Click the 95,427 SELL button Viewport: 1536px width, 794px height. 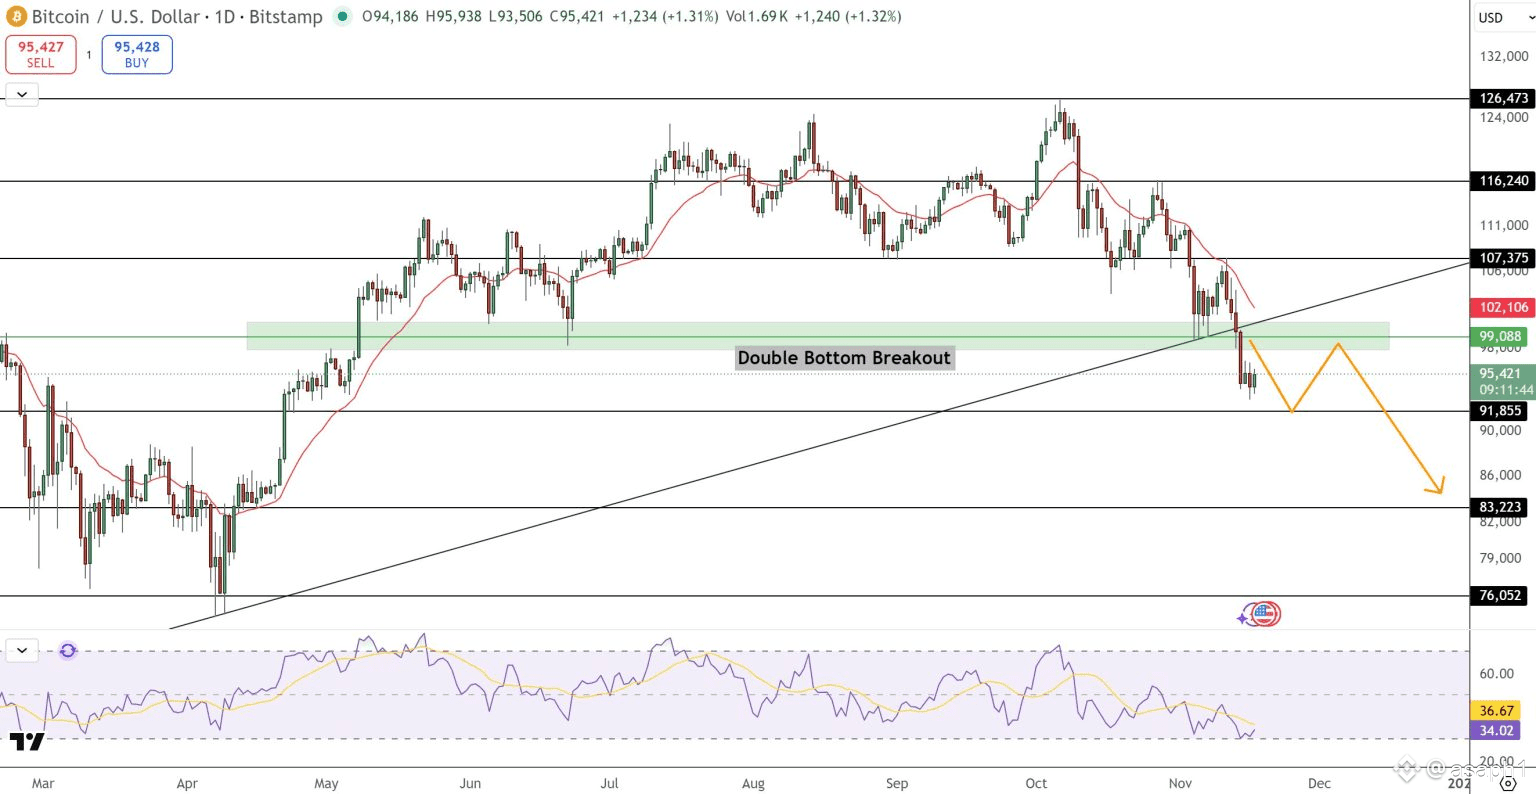(x=41, y=54)
